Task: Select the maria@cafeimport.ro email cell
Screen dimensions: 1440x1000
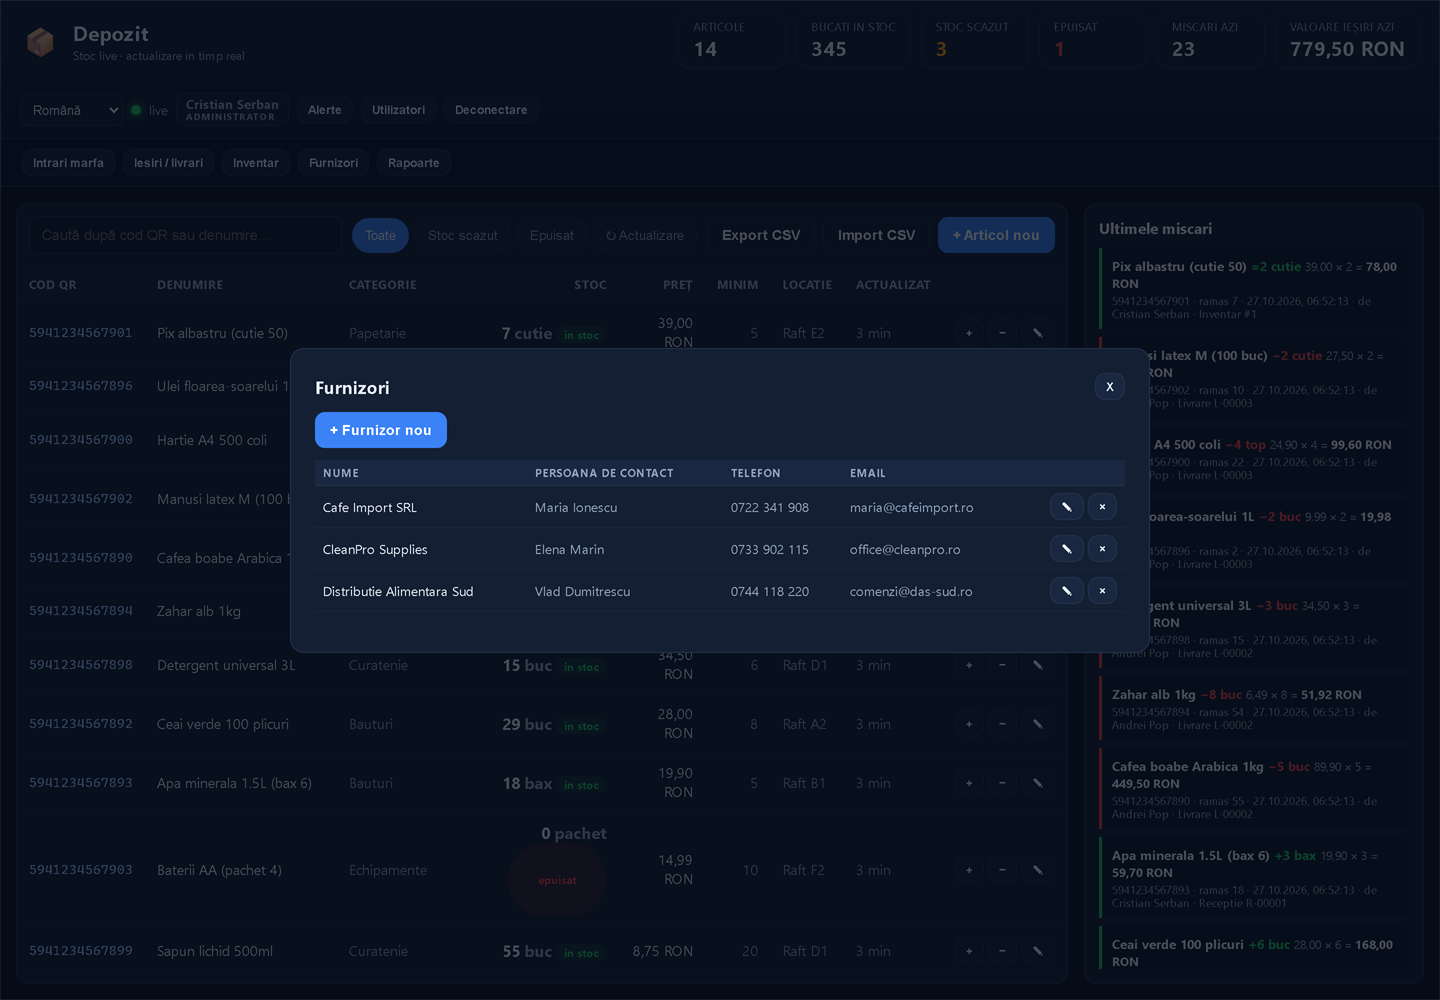Action: click(x=911, y=507)
